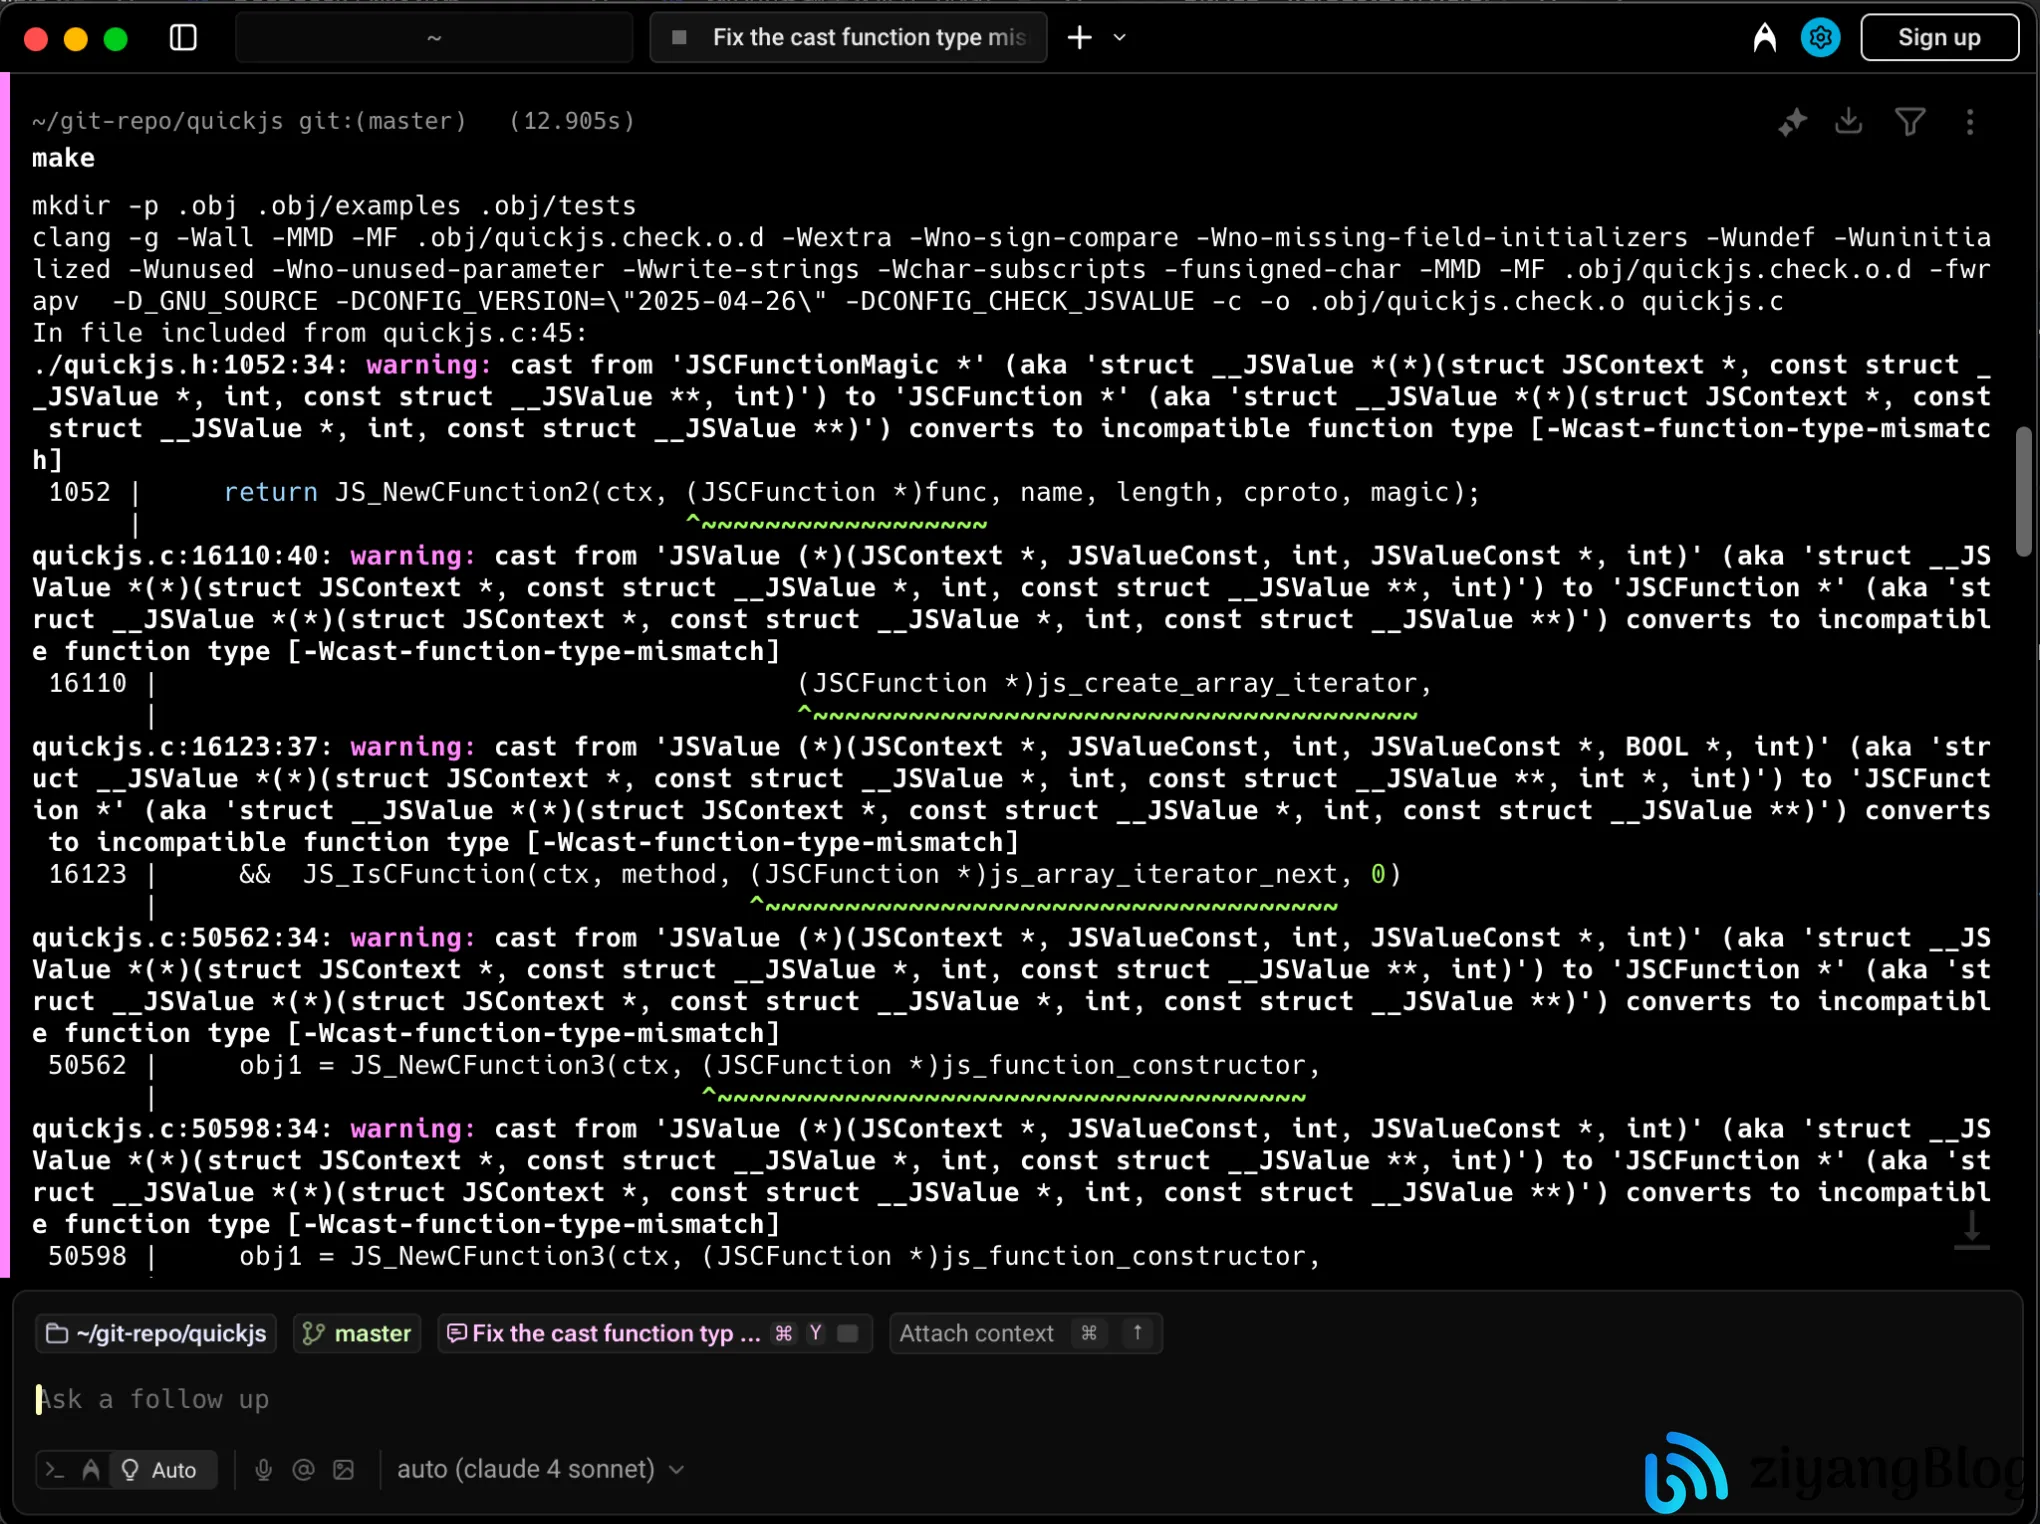Click the ~/git-repo/quickjs directory chip
2040x1524 pixels.
coord(156,1333)
